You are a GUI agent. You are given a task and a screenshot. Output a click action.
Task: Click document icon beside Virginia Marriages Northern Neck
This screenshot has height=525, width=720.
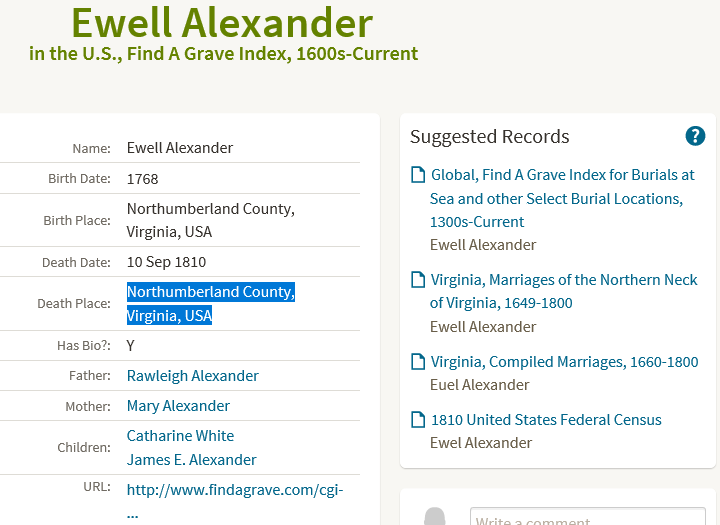click(x=418, y=279)
